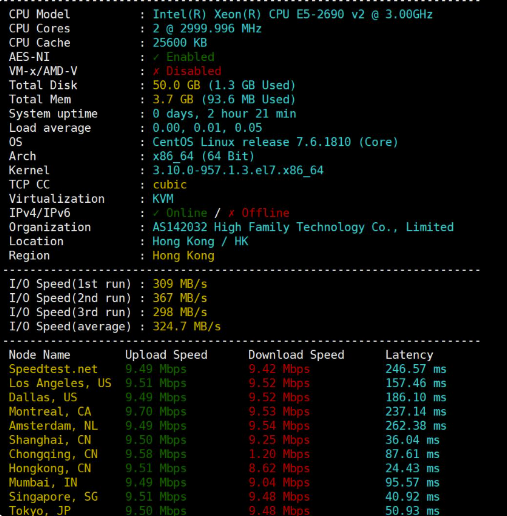
Task: Click the Upload Speed column header
Action: tap(166, 355)
